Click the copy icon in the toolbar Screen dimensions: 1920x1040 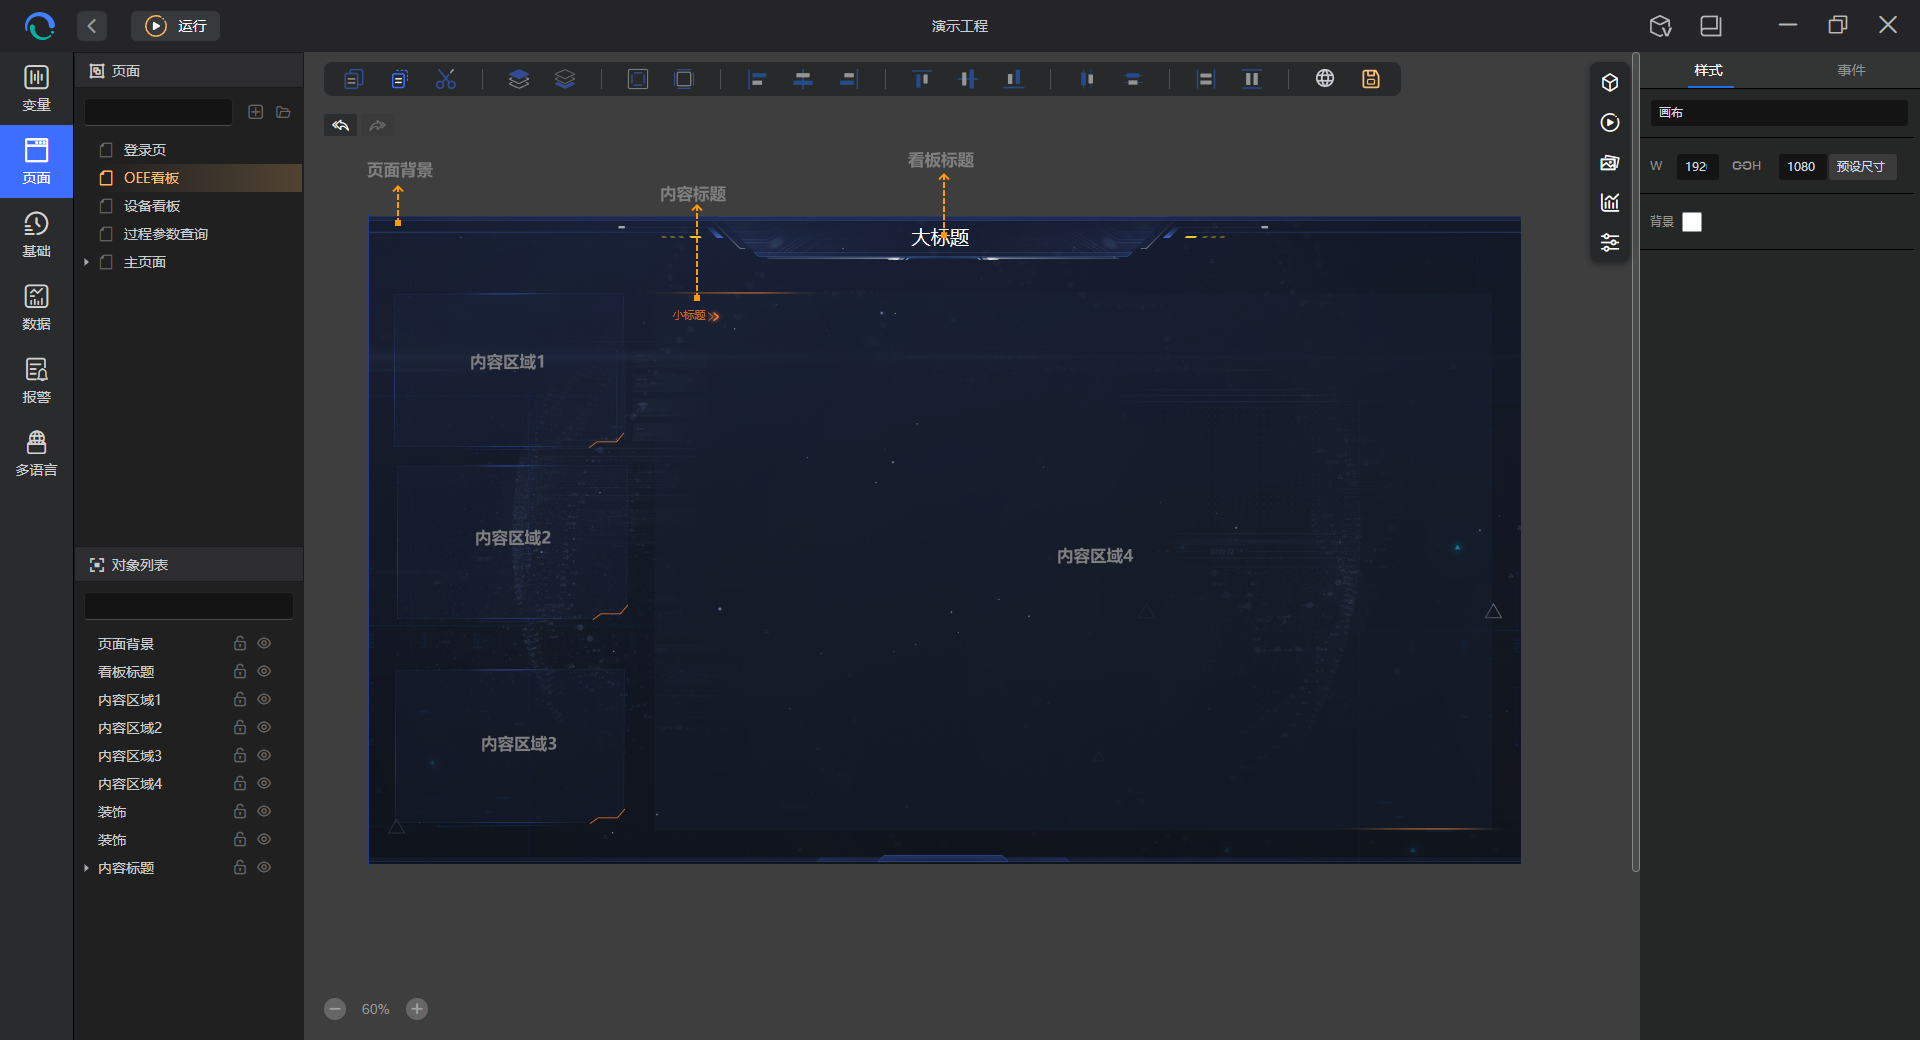pos(354,79)
